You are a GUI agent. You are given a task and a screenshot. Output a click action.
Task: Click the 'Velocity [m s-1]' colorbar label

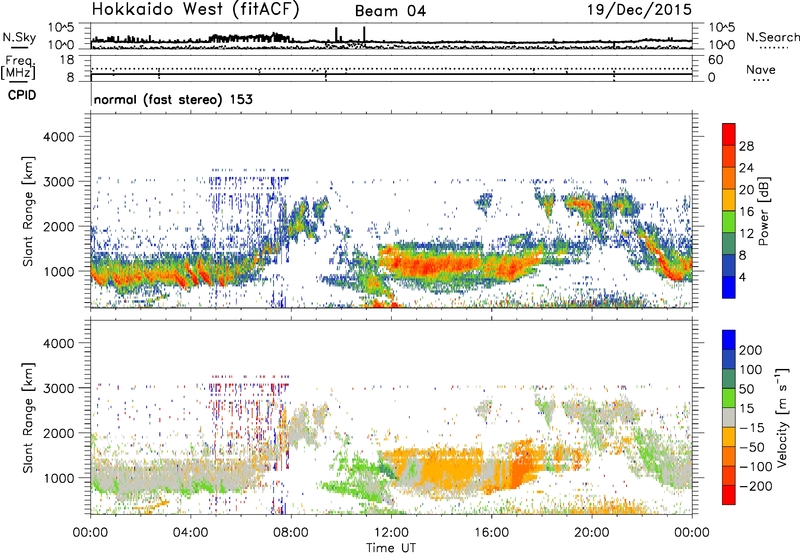pos(782,417)
